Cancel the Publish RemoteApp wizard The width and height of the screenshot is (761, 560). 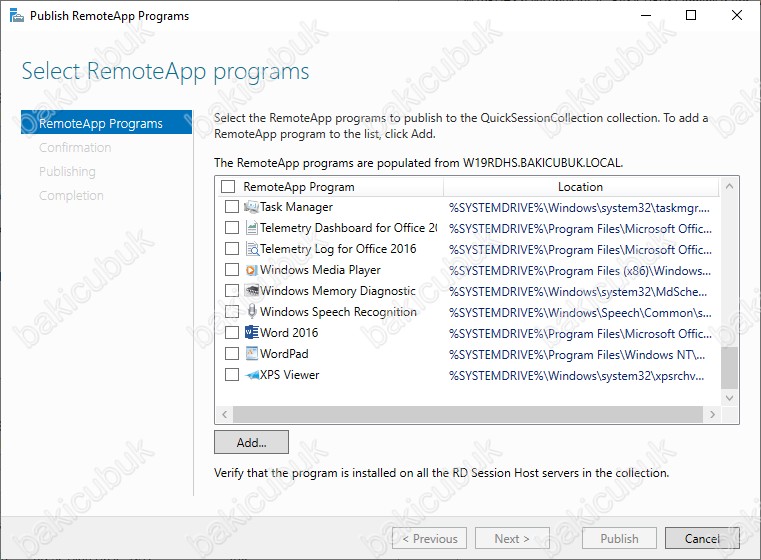coord(702,538)
